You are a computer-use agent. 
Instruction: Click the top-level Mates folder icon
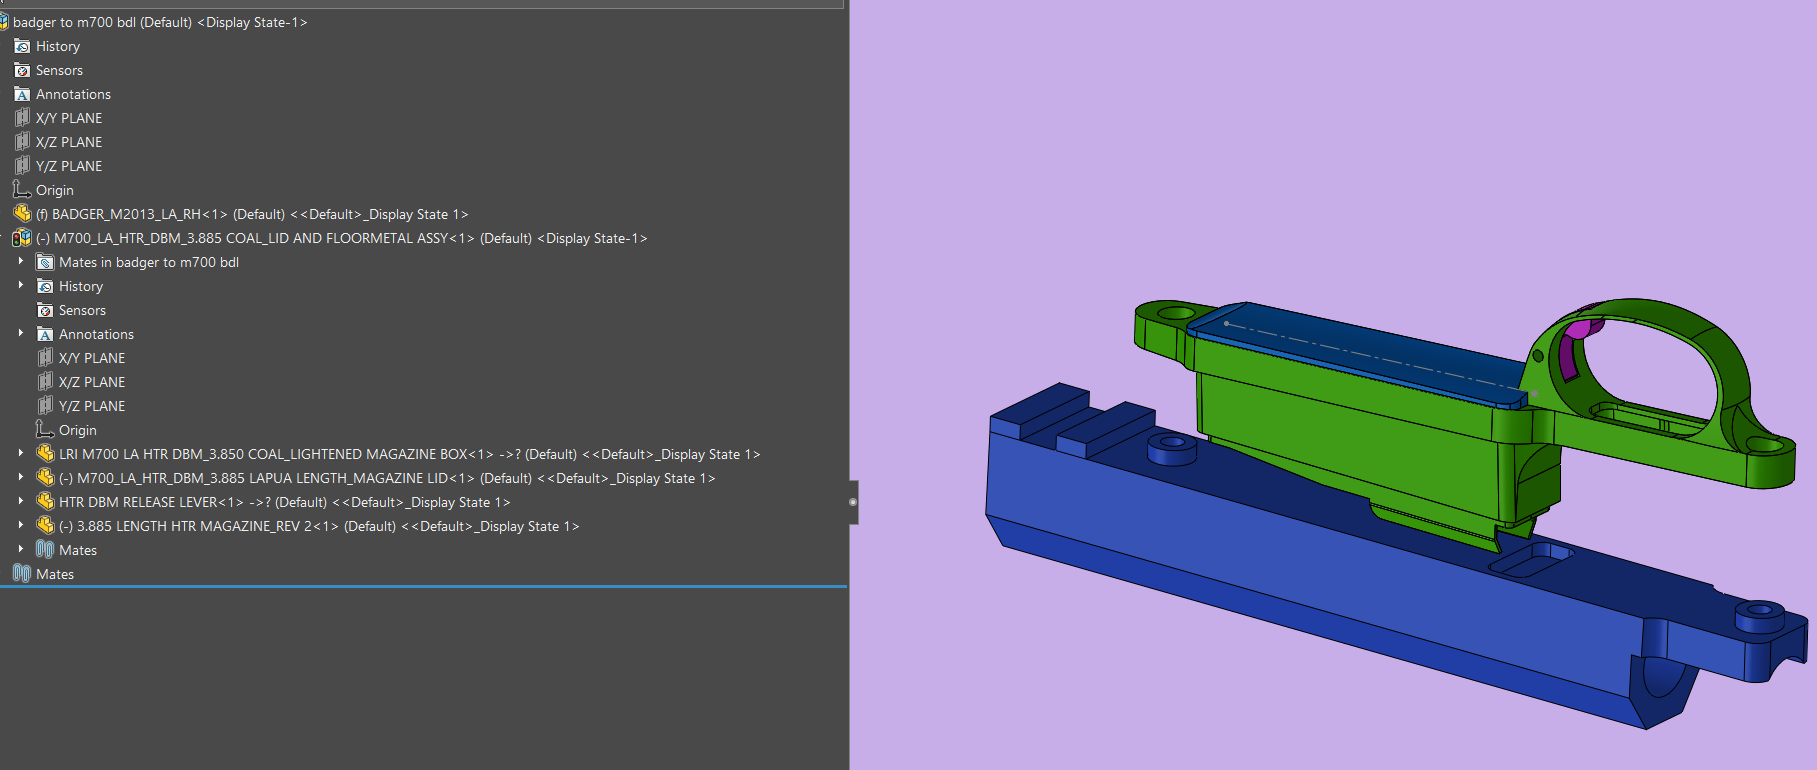(22, 573)
